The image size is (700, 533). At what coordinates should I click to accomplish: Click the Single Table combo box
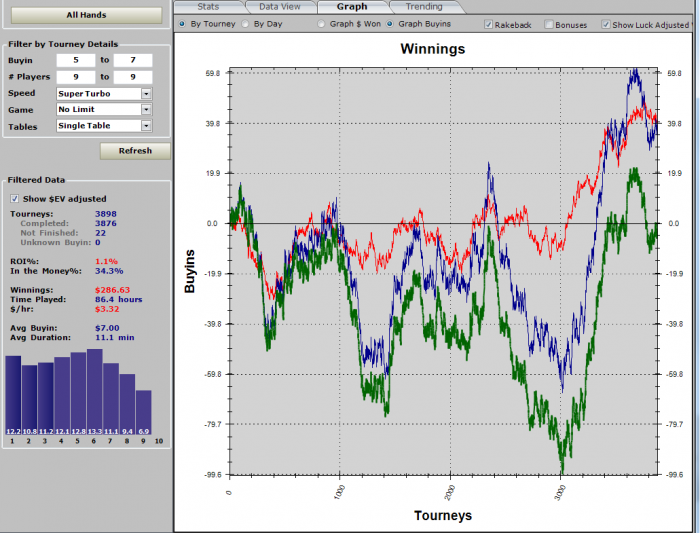[x=104, y=126]
